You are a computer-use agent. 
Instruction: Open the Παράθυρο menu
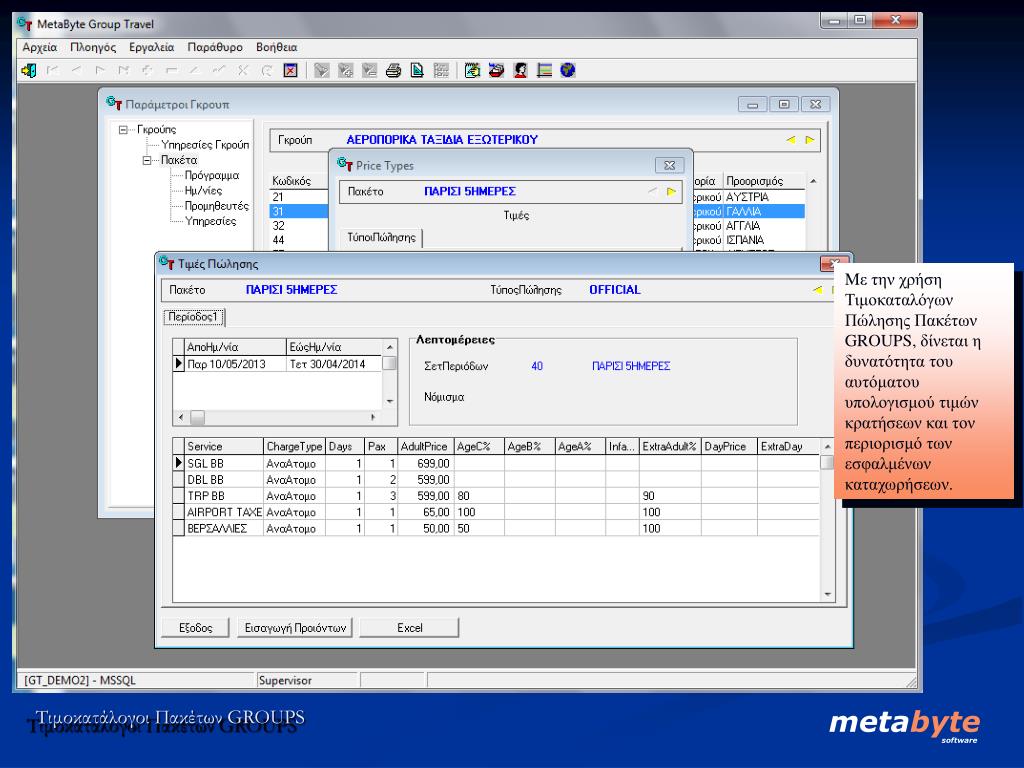tap(215, 47)
